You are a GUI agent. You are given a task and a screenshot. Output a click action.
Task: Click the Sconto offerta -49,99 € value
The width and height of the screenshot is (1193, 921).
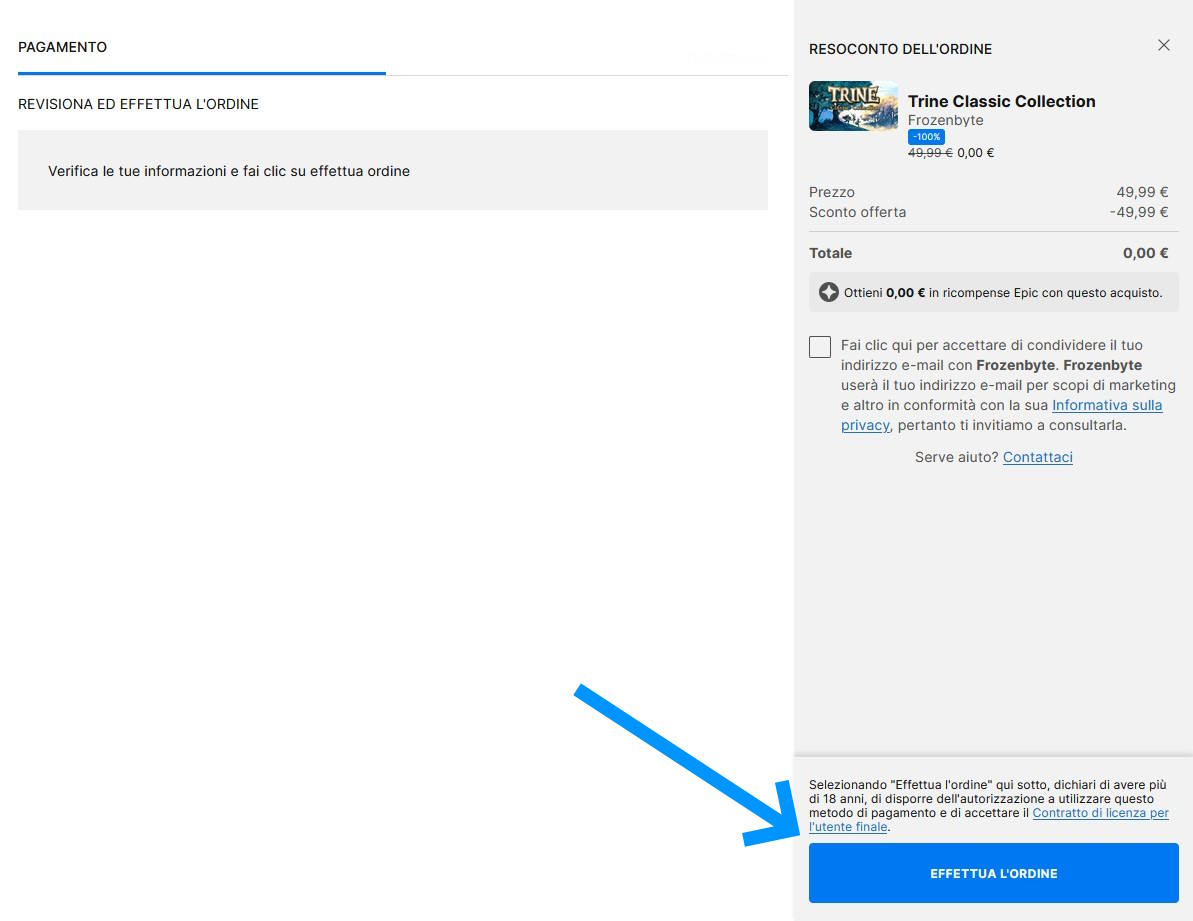point(1139,212)
